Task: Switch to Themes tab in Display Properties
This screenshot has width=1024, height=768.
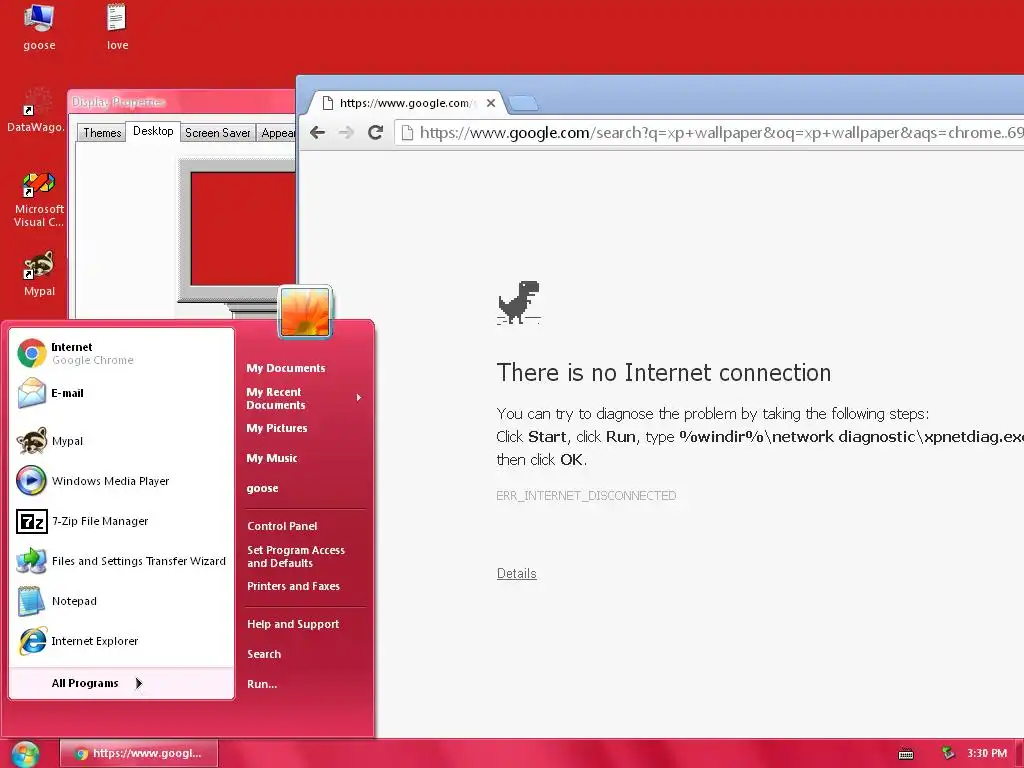Action: pos(102,133)
